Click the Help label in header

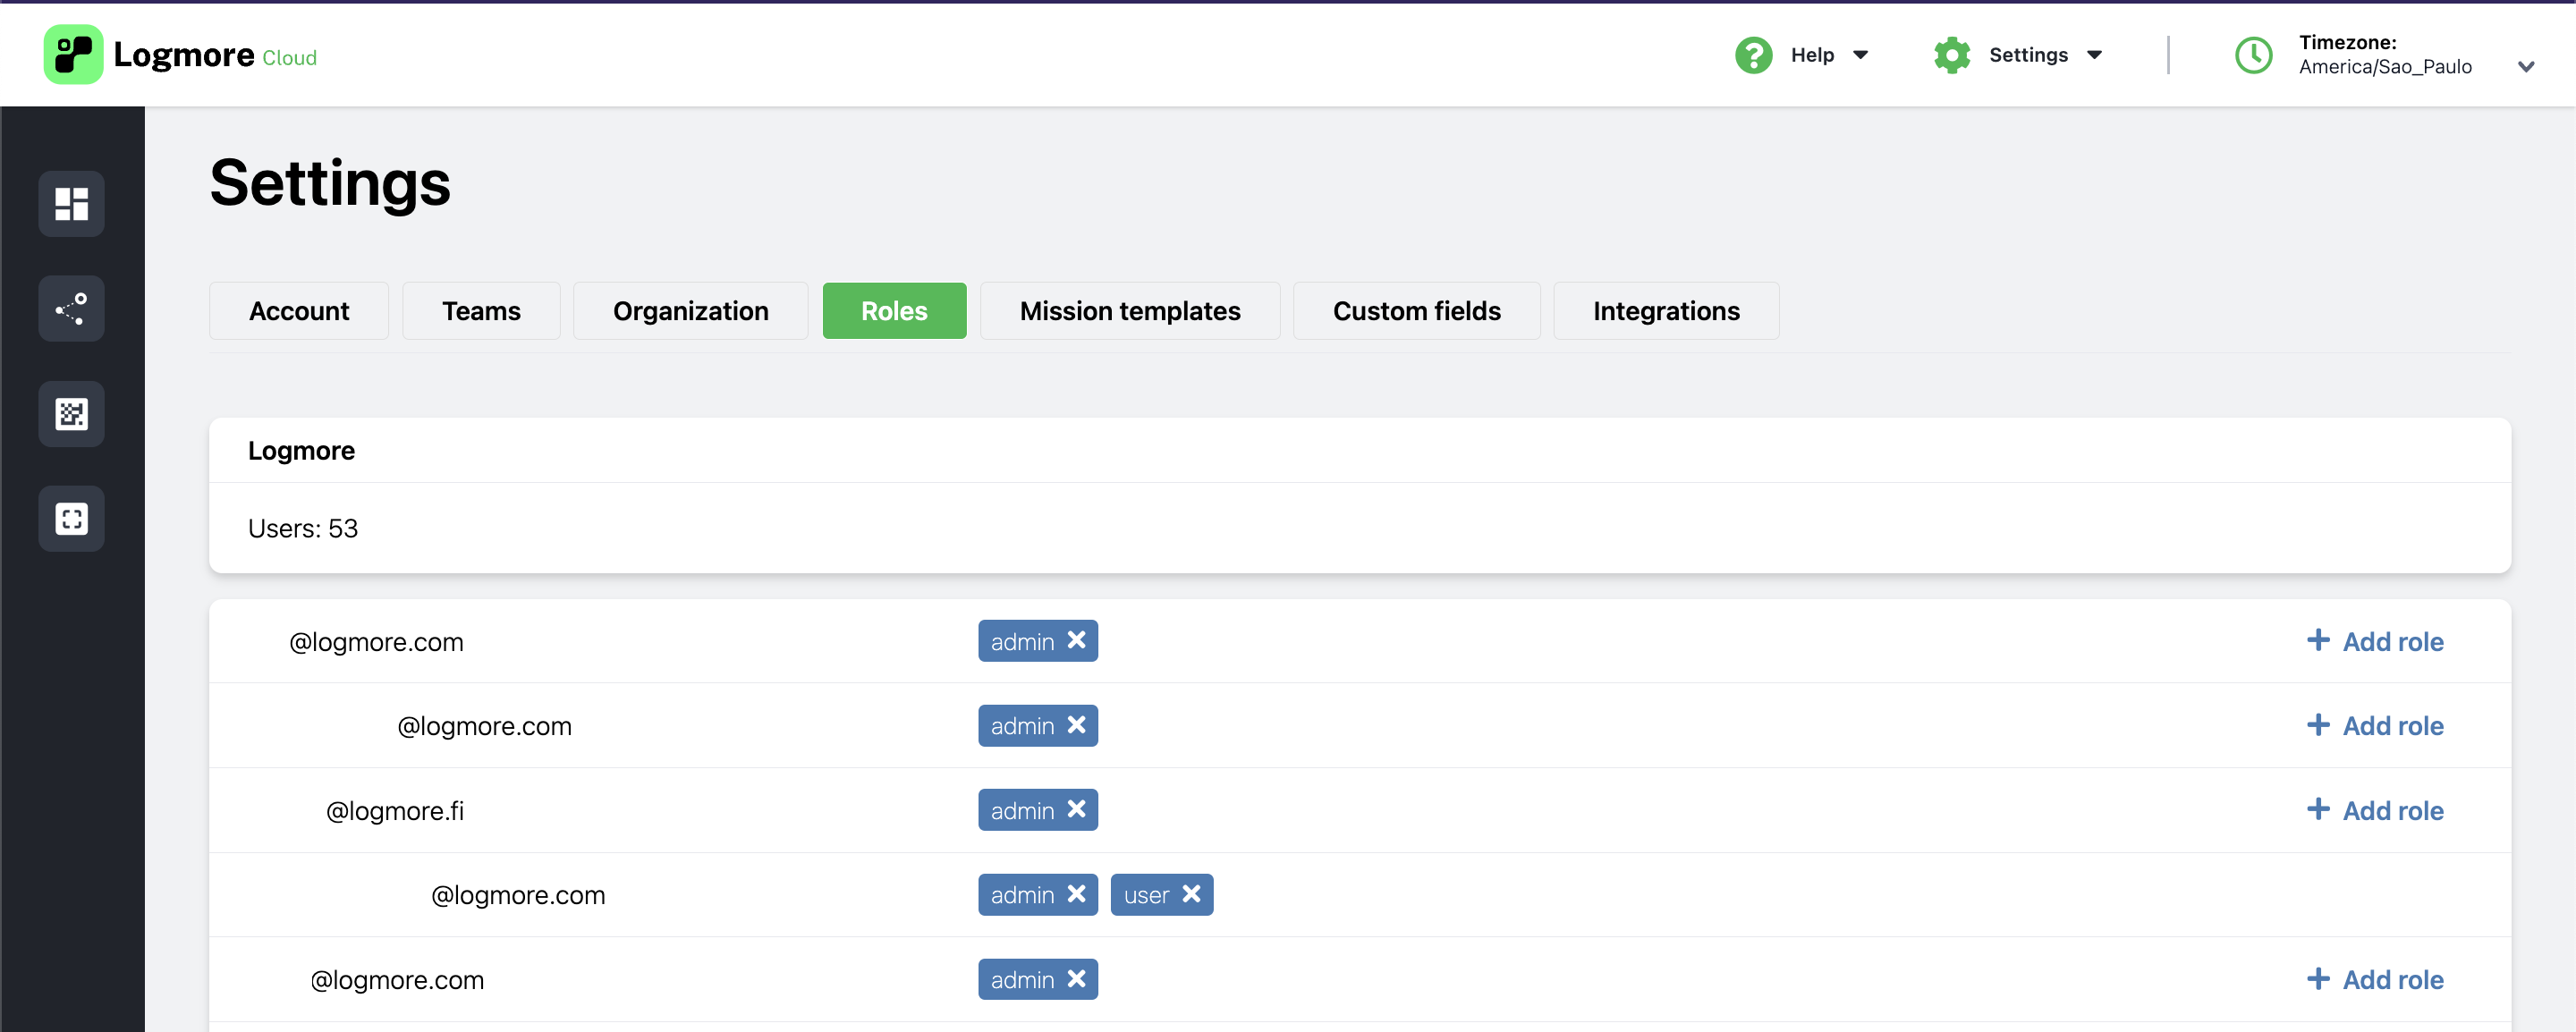[x=1812, y=55]
